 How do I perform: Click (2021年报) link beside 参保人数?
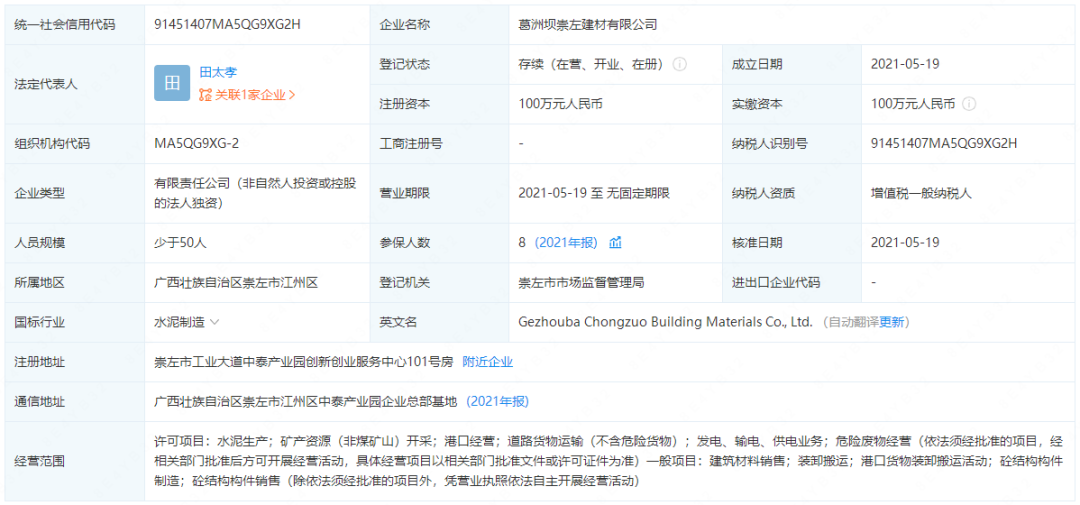(566, 242)
